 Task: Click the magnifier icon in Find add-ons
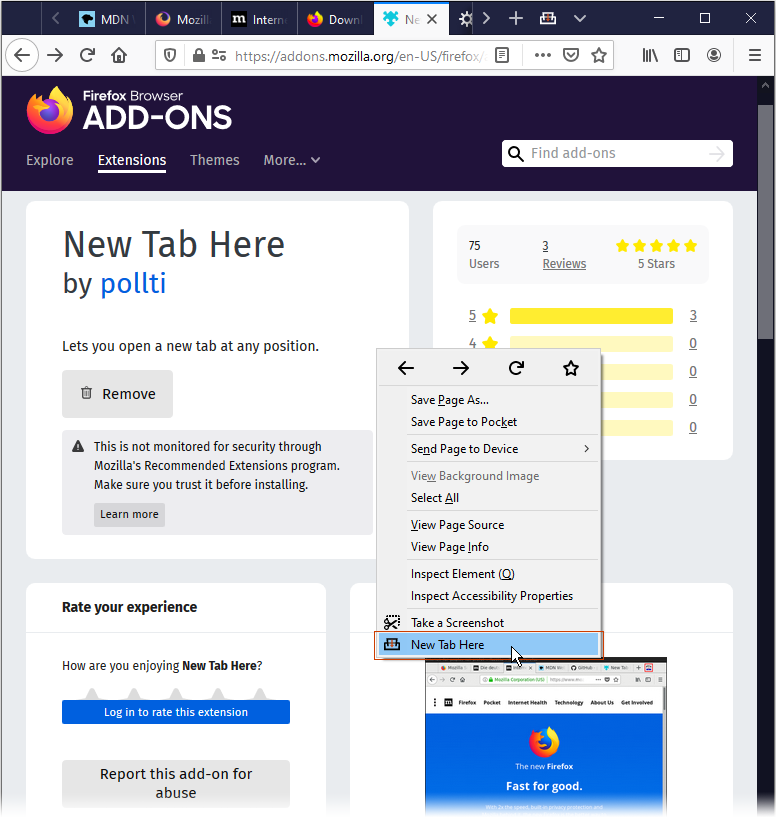515,154
